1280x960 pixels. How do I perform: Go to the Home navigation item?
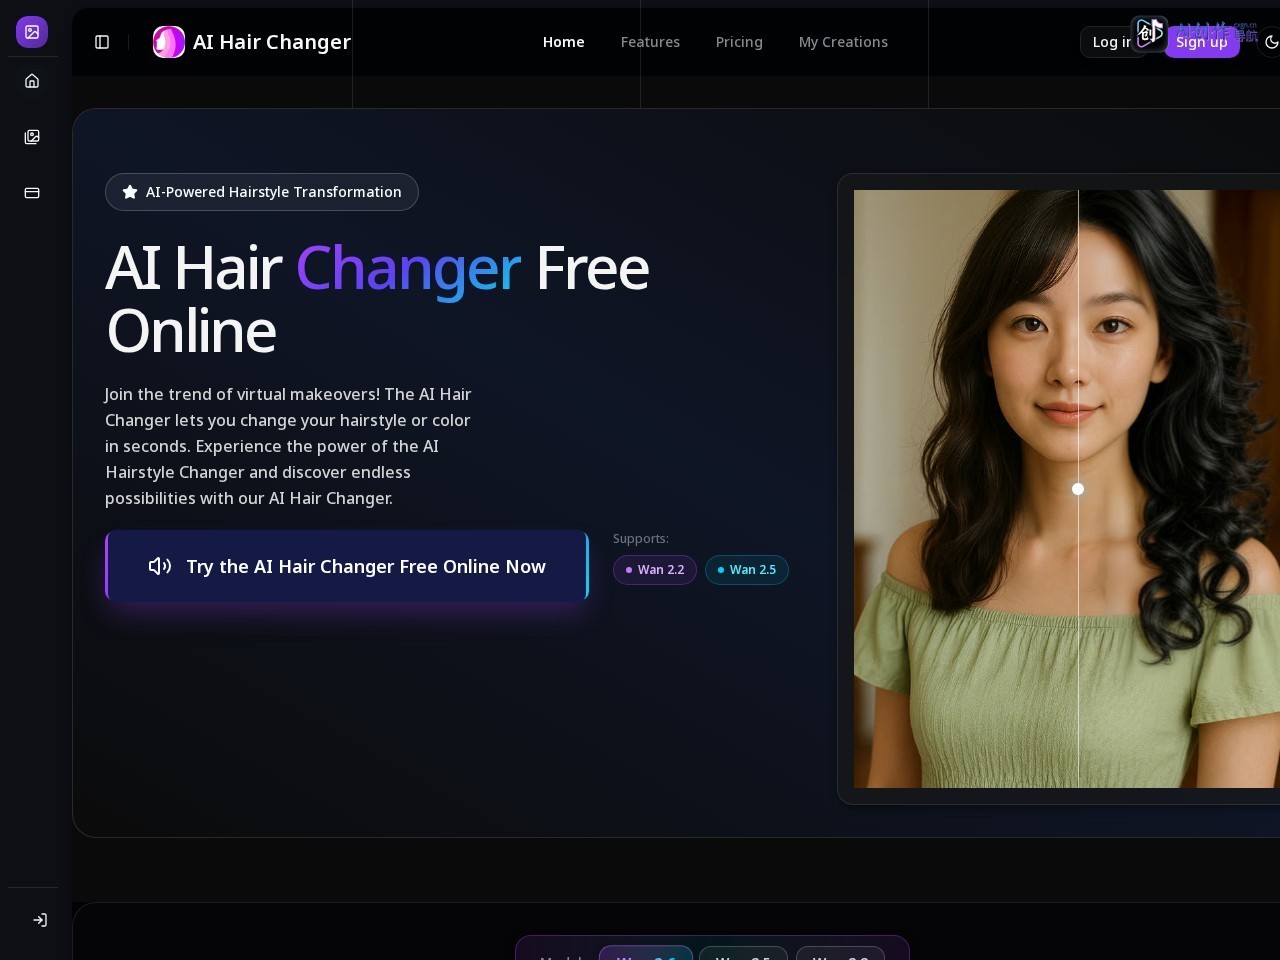(563, 42)
